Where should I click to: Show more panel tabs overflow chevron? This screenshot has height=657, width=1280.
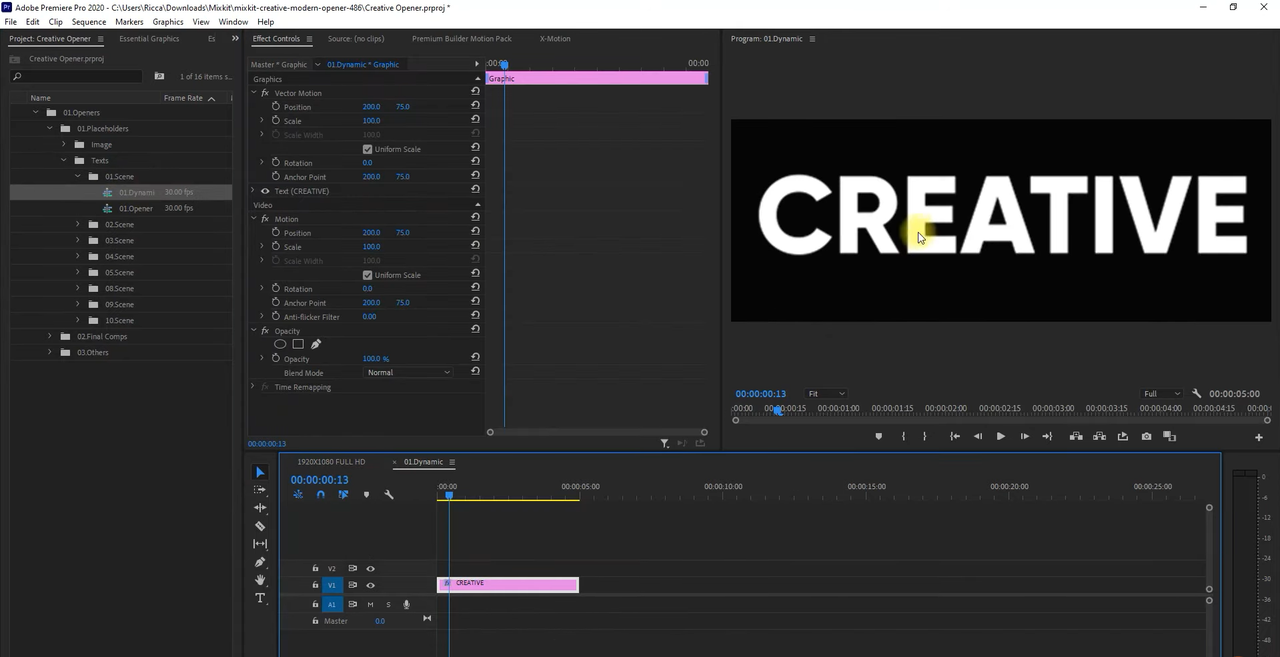[236, 39]
